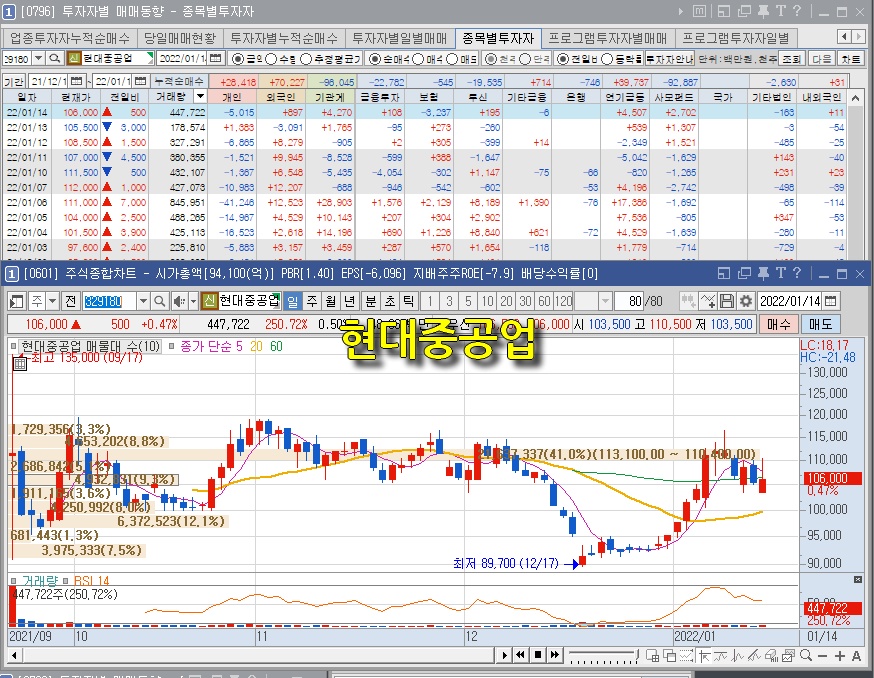Screen dimensions: 874x678
Task: Stop chart playback with square button
Action: point(538,655)
